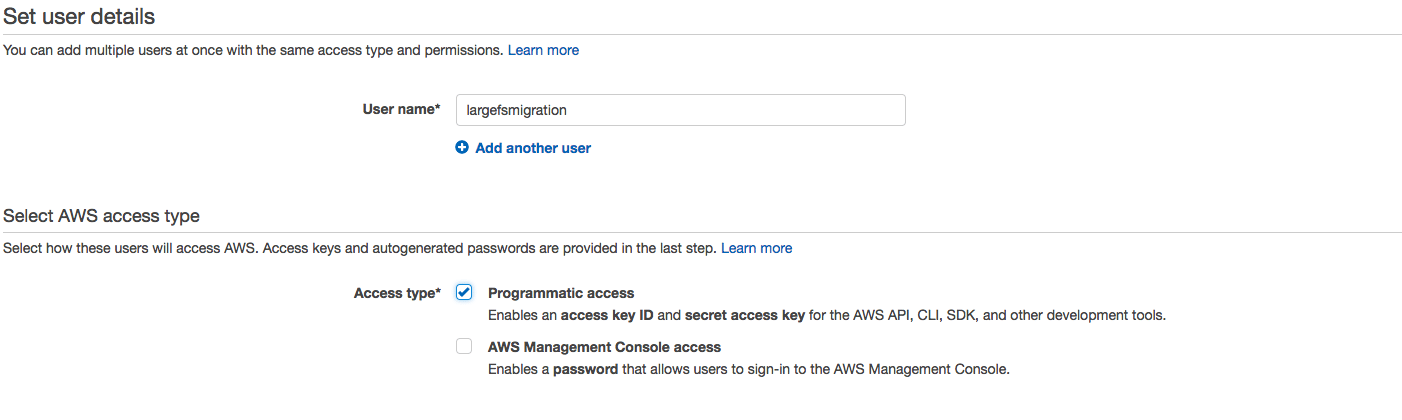The image size is (1402, 420).
Task: Click the Programmatic access label
Action: (561, 293)
